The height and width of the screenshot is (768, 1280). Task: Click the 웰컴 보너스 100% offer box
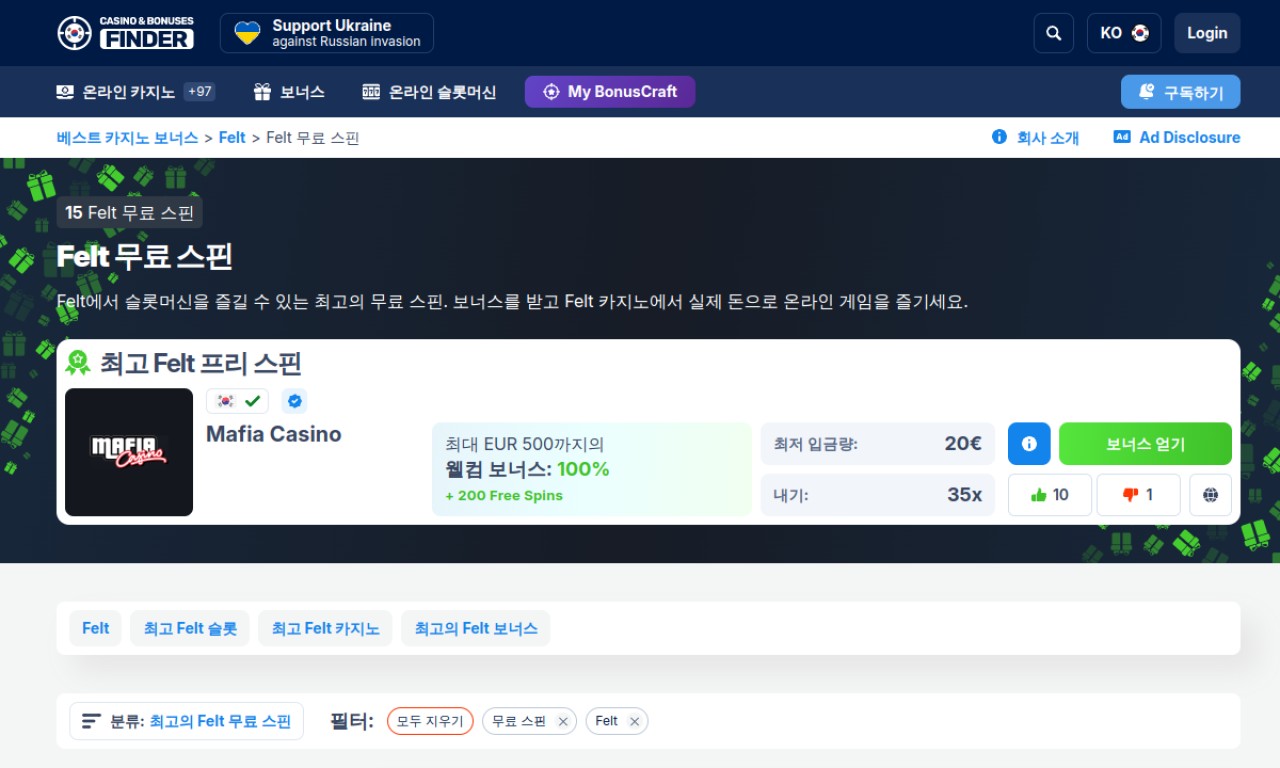[x=592, y=469]
